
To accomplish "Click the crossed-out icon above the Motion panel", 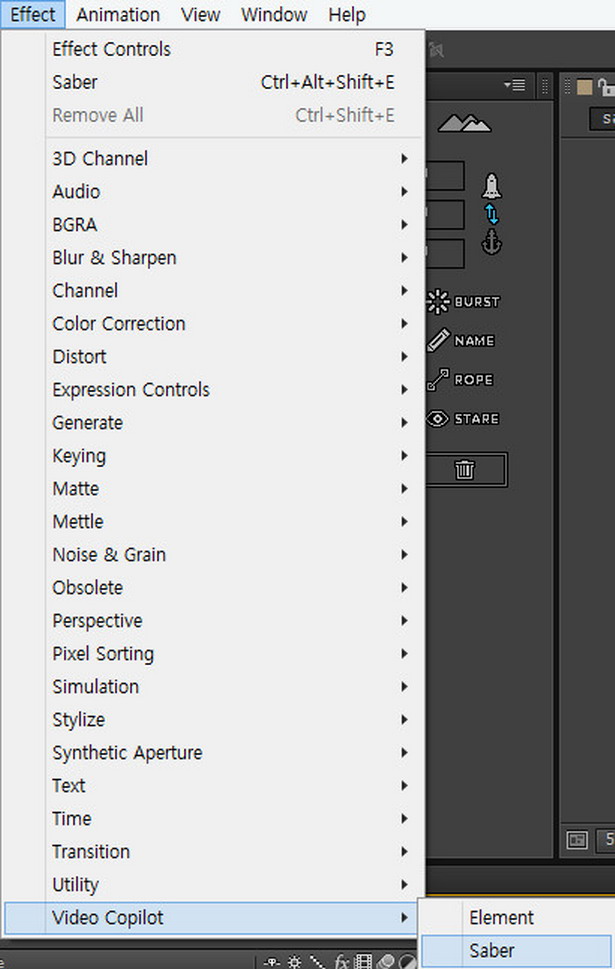I will tap(436, 49).
